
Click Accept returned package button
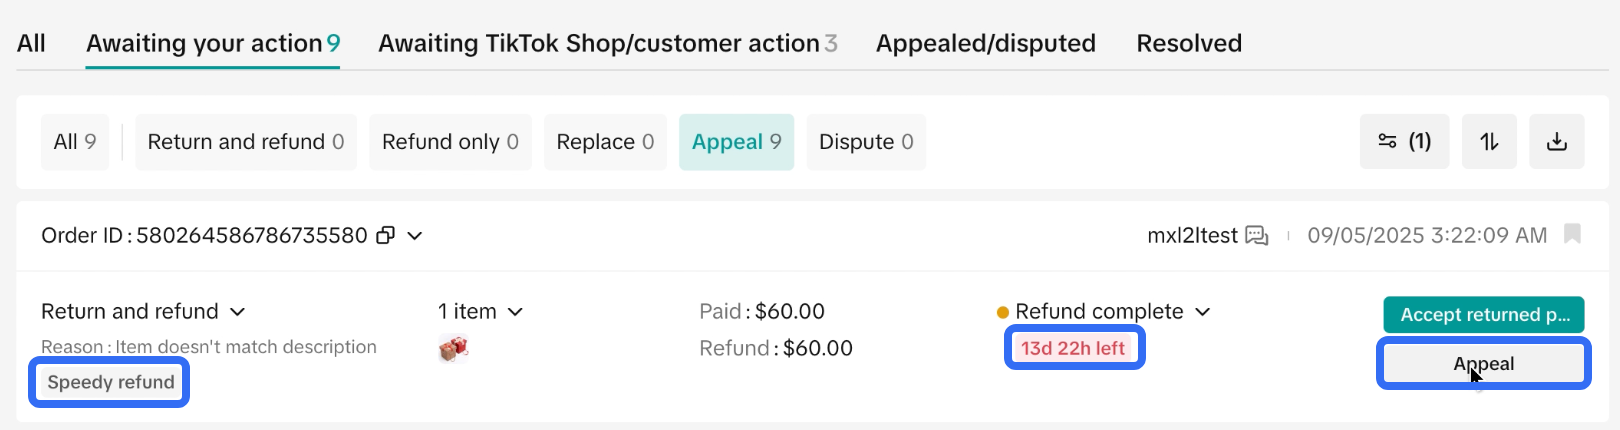[1483, 315]
